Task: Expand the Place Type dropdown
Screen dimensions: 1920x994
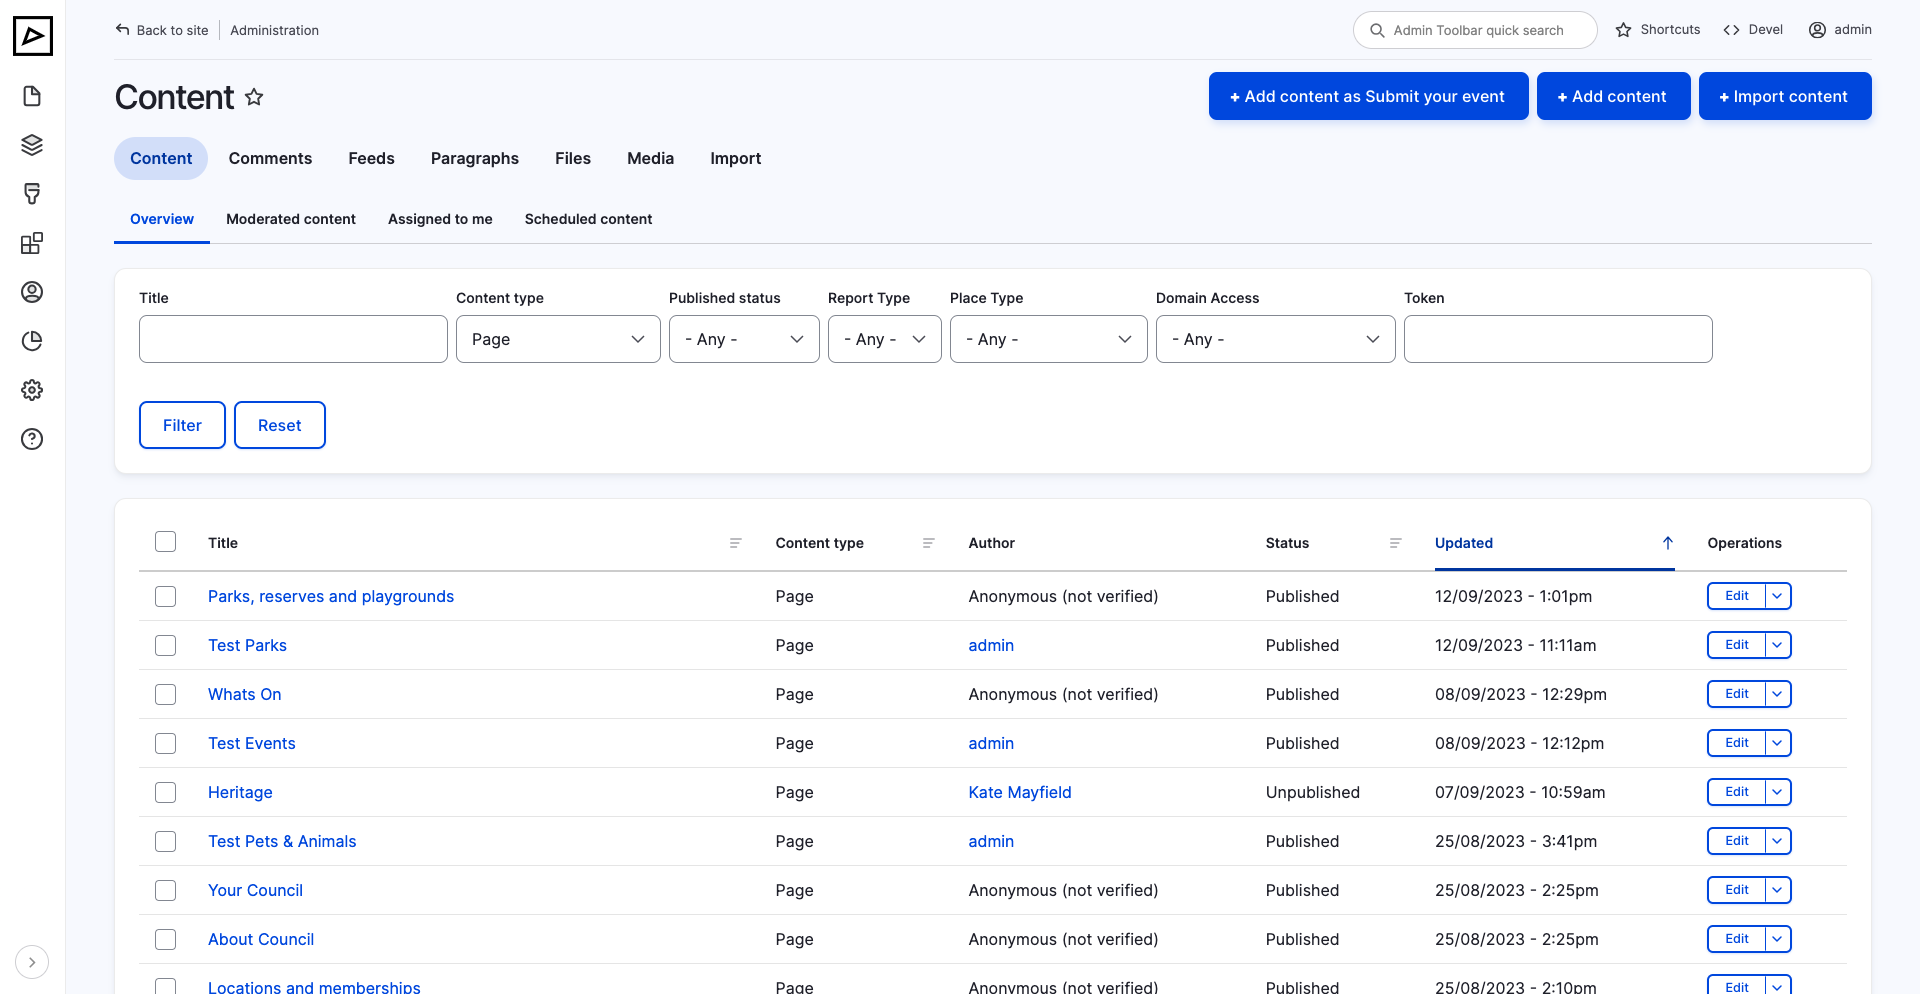Action: tap(1048, 339)
